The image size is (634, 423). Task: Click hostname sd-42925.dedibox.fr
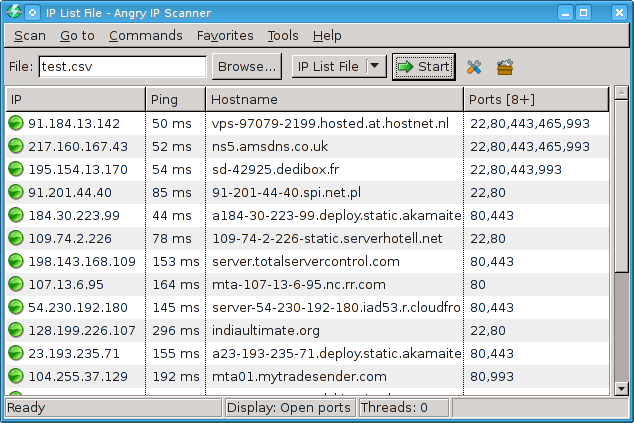(275, 169)
